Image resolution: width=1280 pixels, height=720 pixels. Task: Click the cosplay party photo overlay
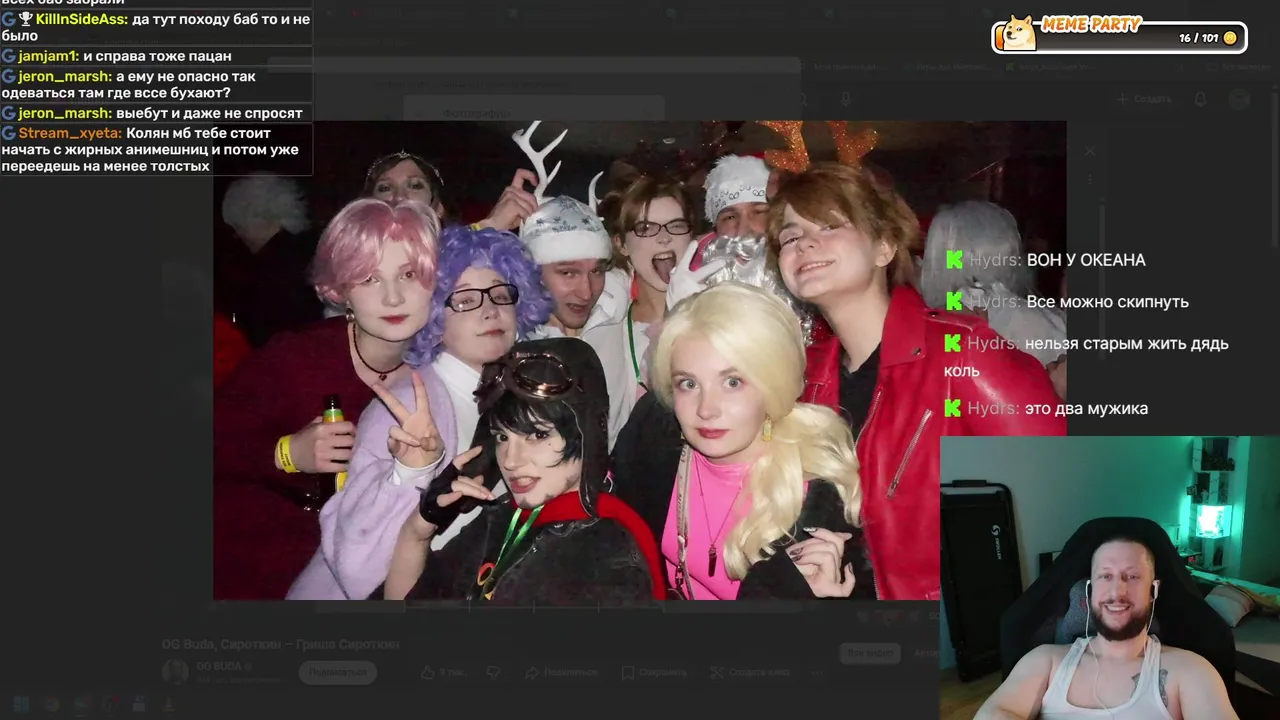point(639,360)
